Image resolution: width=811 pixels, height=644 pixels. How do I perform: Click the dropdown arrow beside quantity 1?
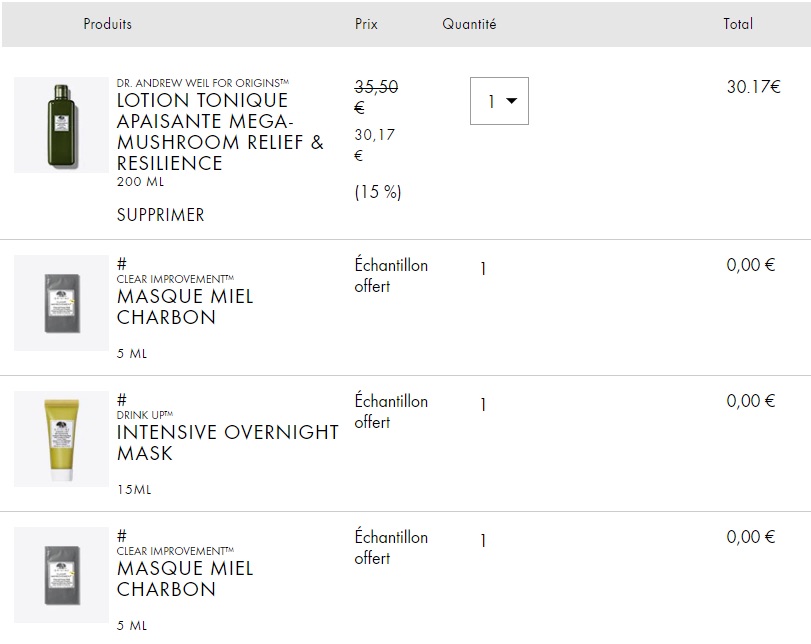click(512, 101)
